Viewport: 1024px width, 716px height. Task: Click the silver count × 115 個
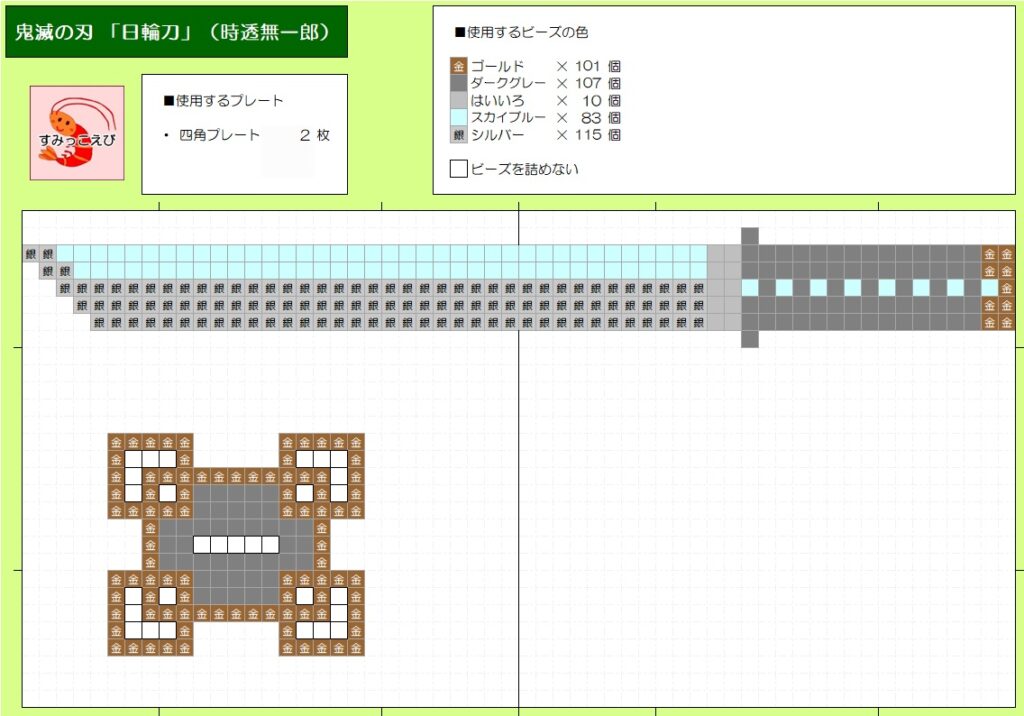(588, 135)
